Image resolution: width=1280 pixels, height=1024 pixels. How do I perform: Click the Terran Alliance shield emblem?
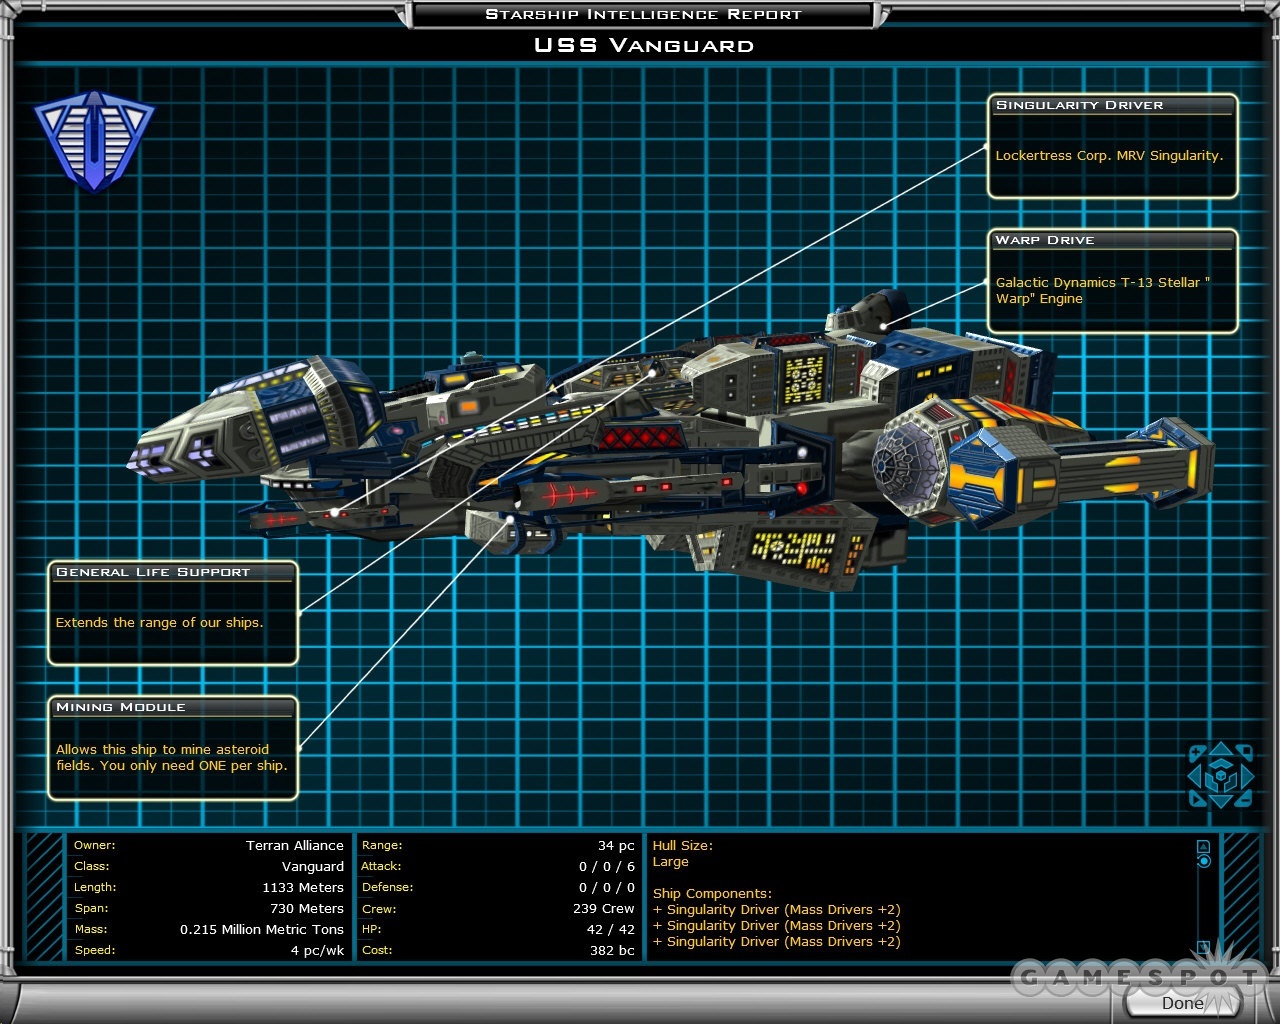[94, 142]
